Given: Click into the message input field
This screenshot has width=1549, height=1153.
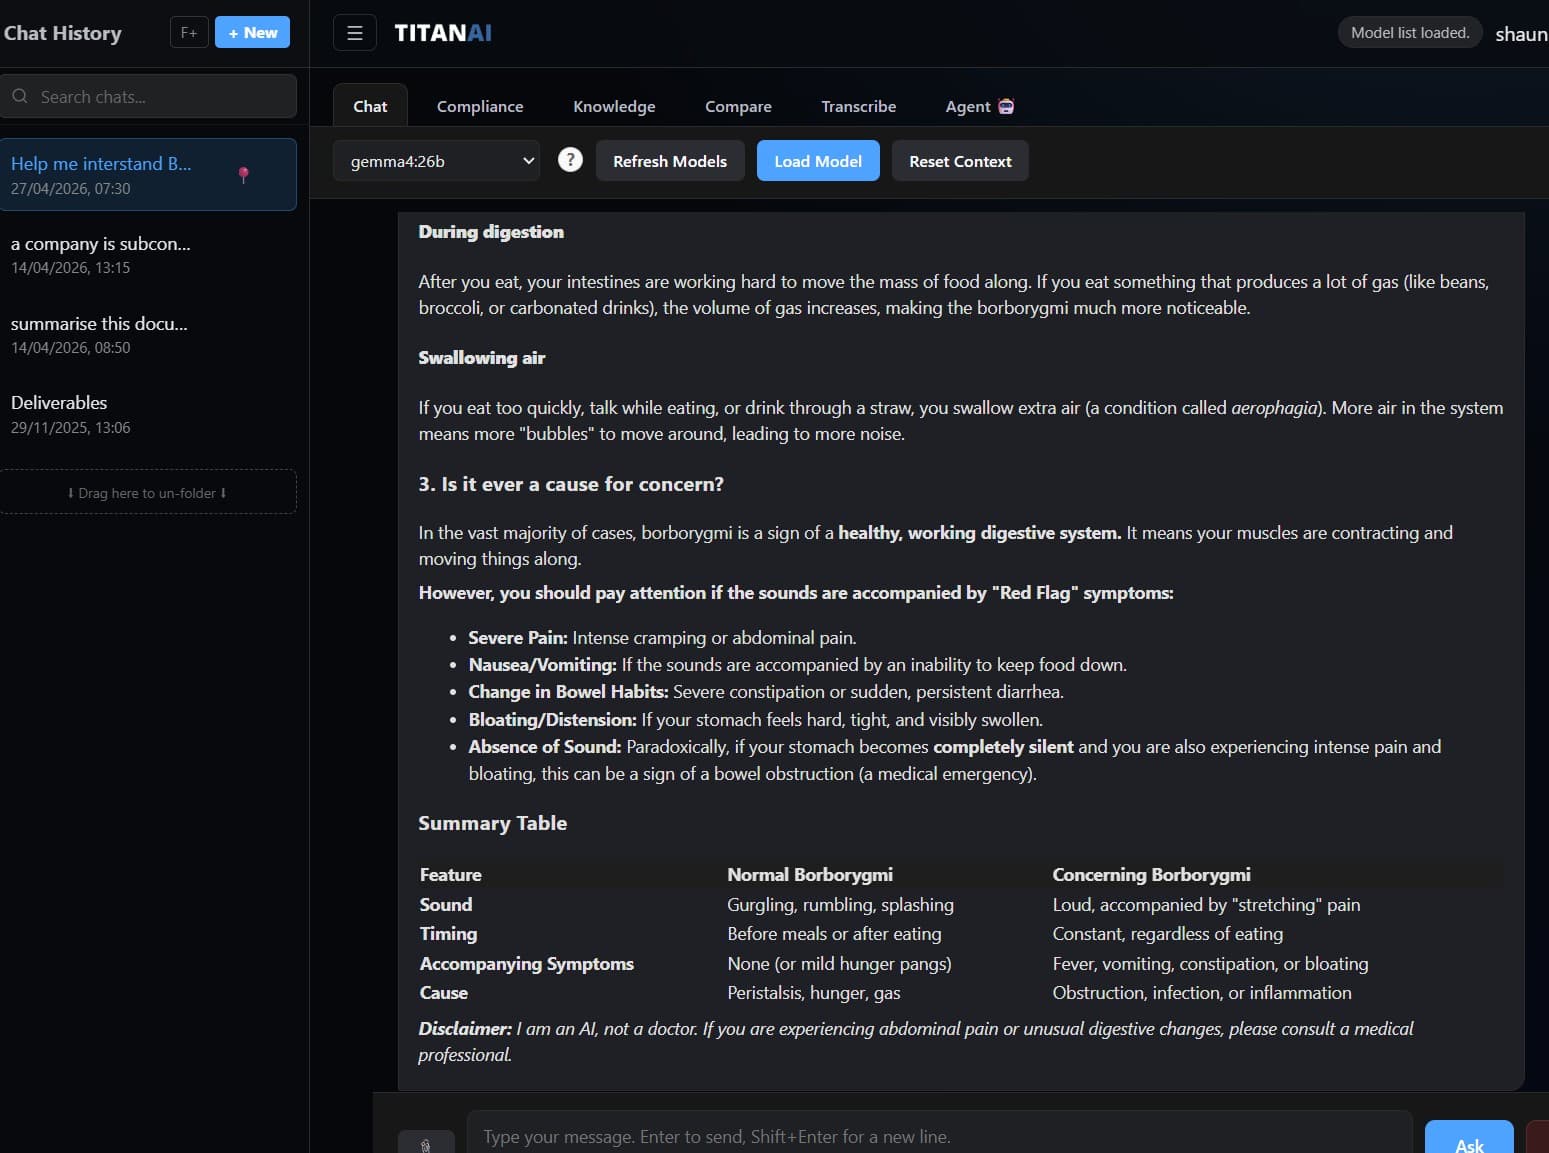Looking at the screenshot, I should pos(940,1136).
